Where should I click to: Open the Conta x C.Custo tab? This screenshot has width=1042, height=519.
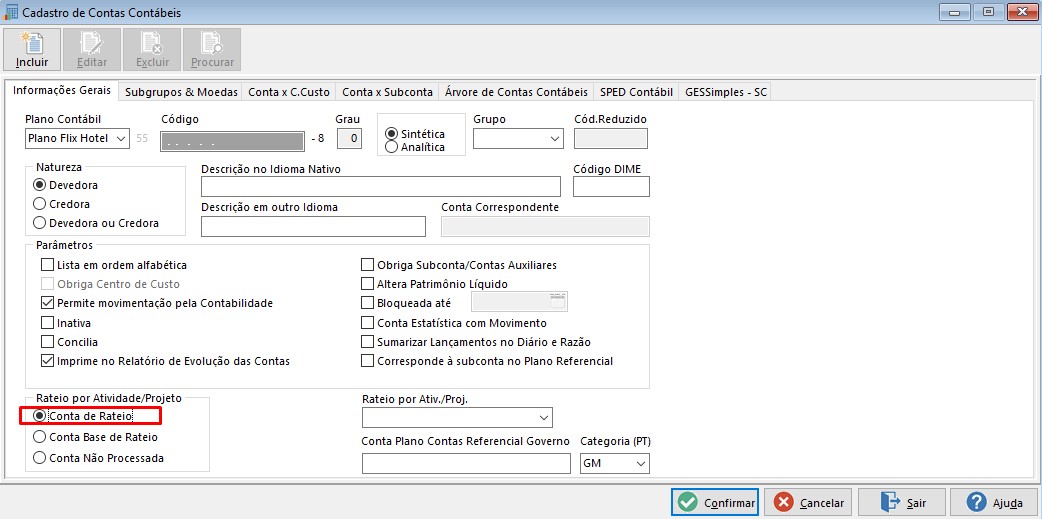click(289, 92)
